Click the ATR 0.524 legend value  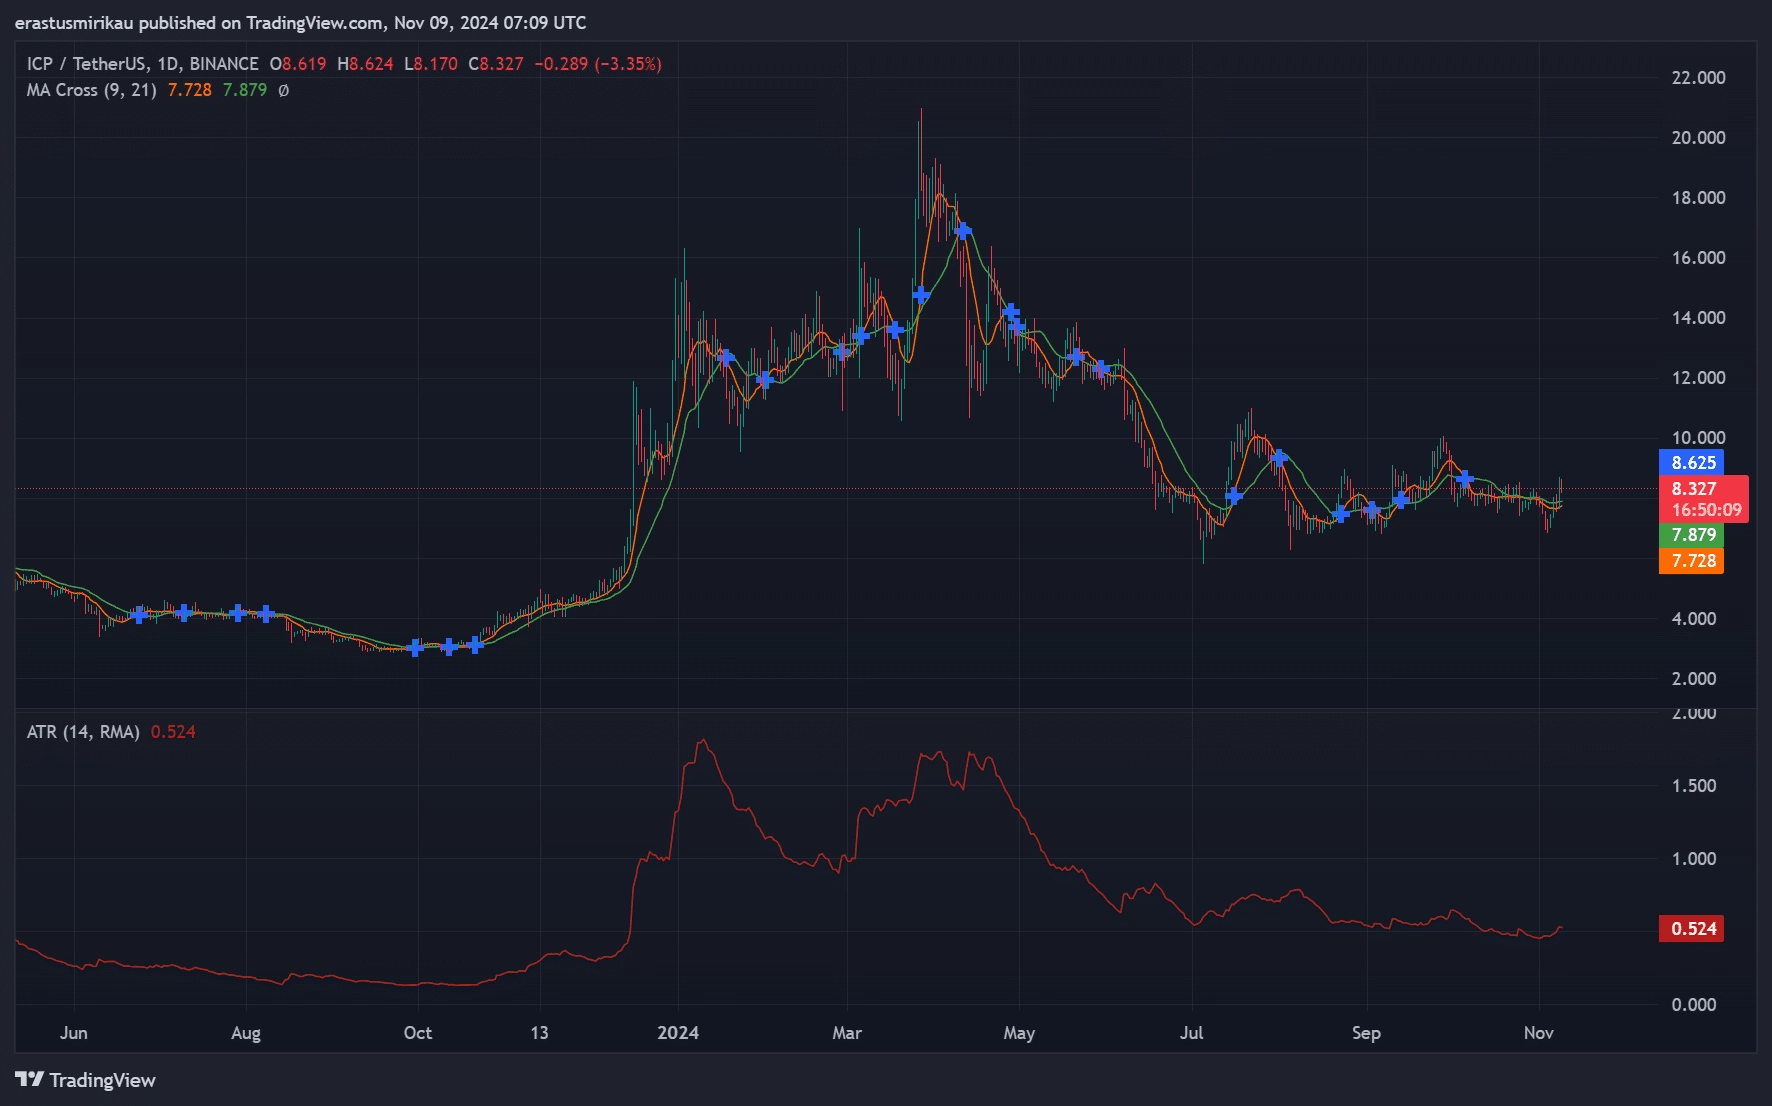tap(173, 732)
